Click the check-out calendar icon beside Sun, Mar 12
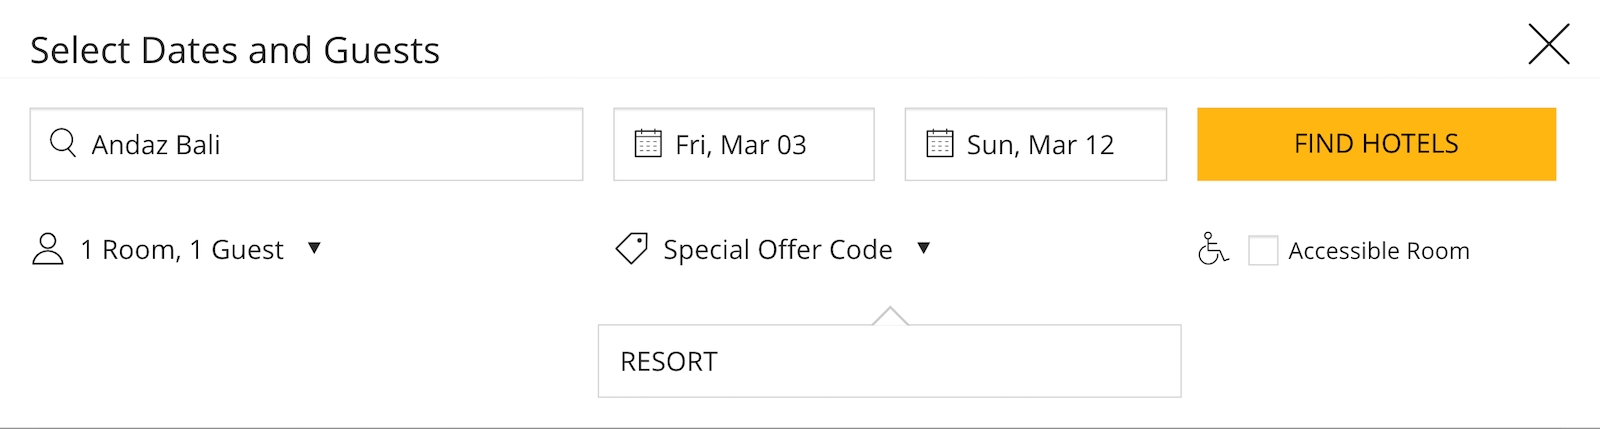This screenshot has height=429, width=1600. [x=940, y=144]
